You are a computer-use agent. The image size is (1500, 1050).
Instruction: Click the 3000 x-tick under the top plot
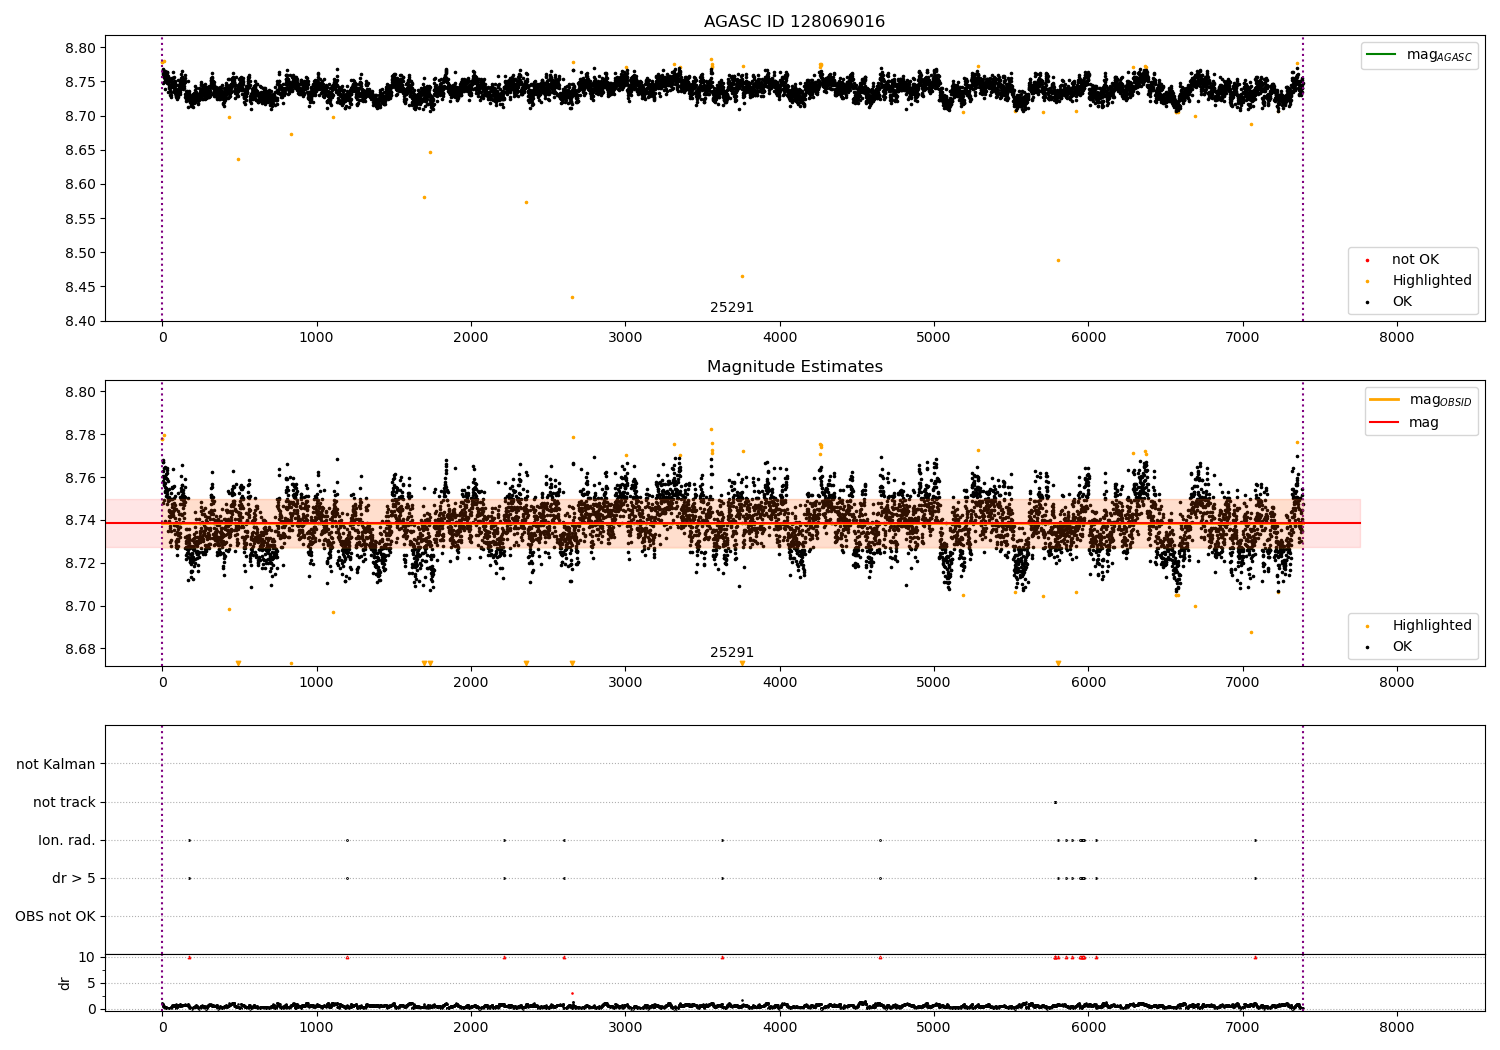click(x=625, y=338)
